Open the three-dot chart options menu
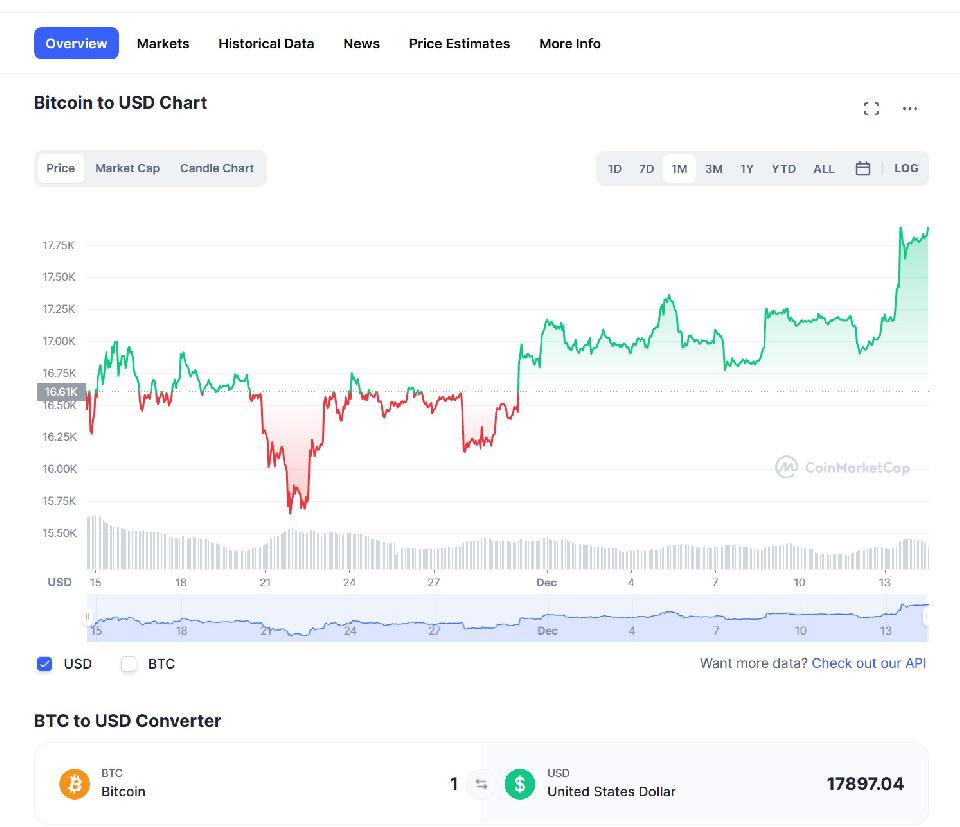 click(x=909, y=109)
